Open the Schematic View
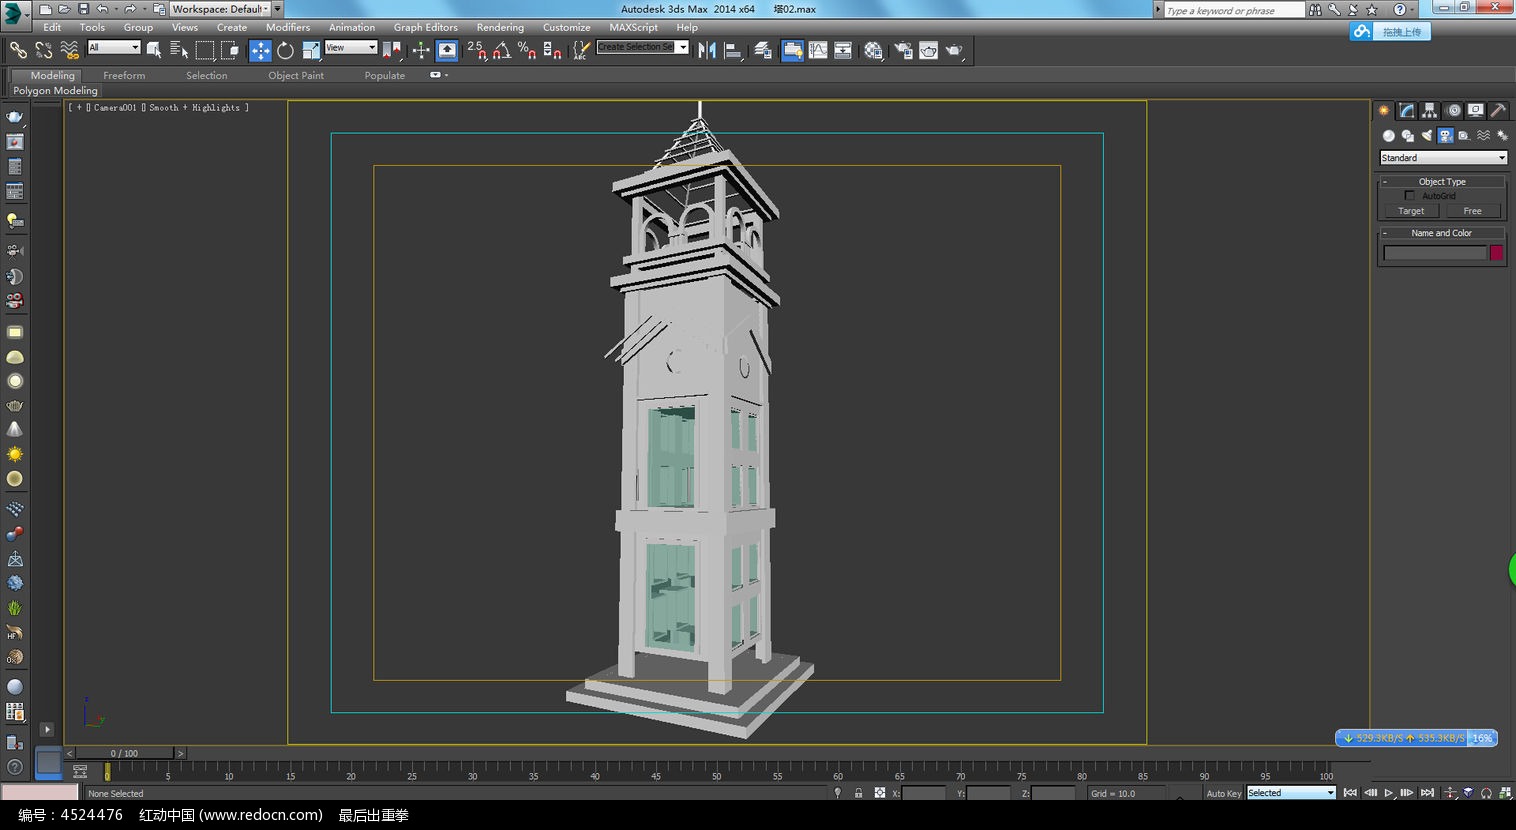 pos(843,50)
